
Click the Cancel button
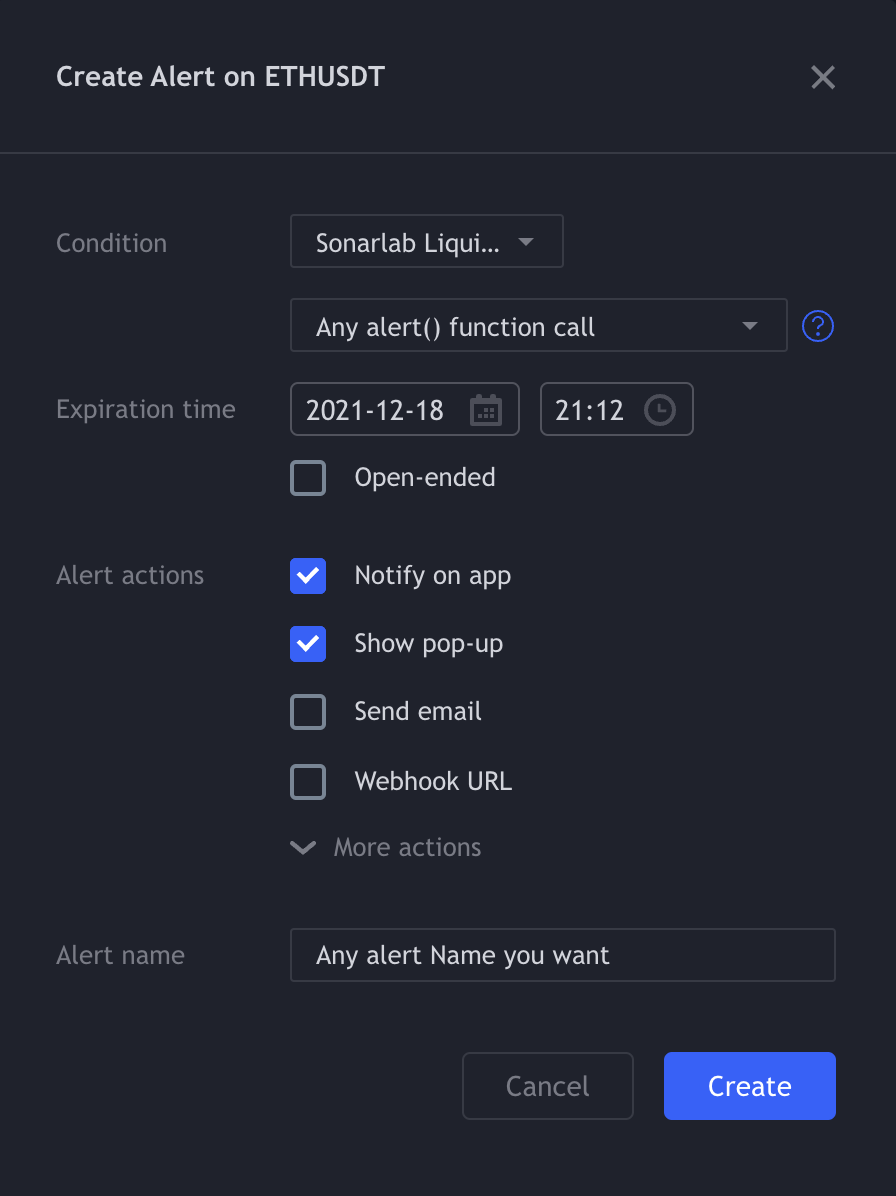[x=547, y=1086]
